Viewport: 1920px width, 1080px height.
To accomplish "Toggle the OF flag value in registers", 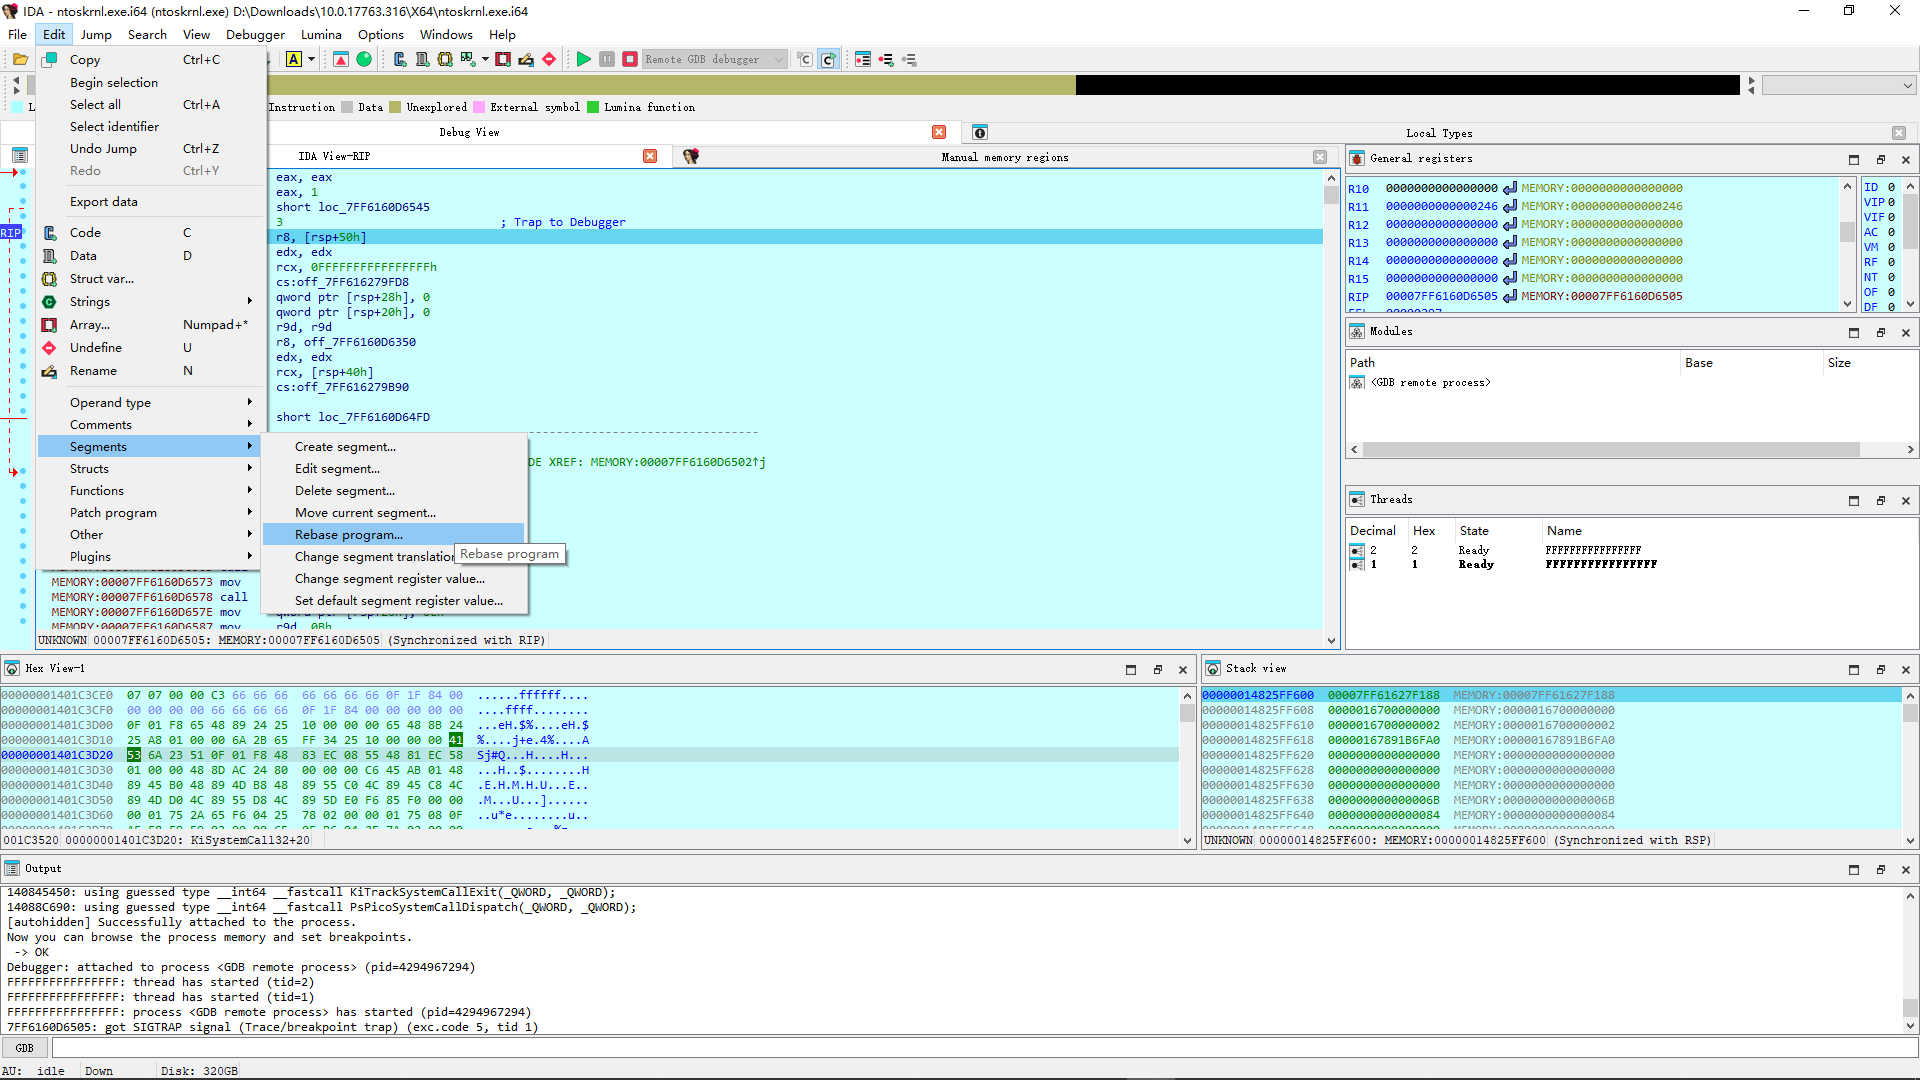I will coord(1891,292).
